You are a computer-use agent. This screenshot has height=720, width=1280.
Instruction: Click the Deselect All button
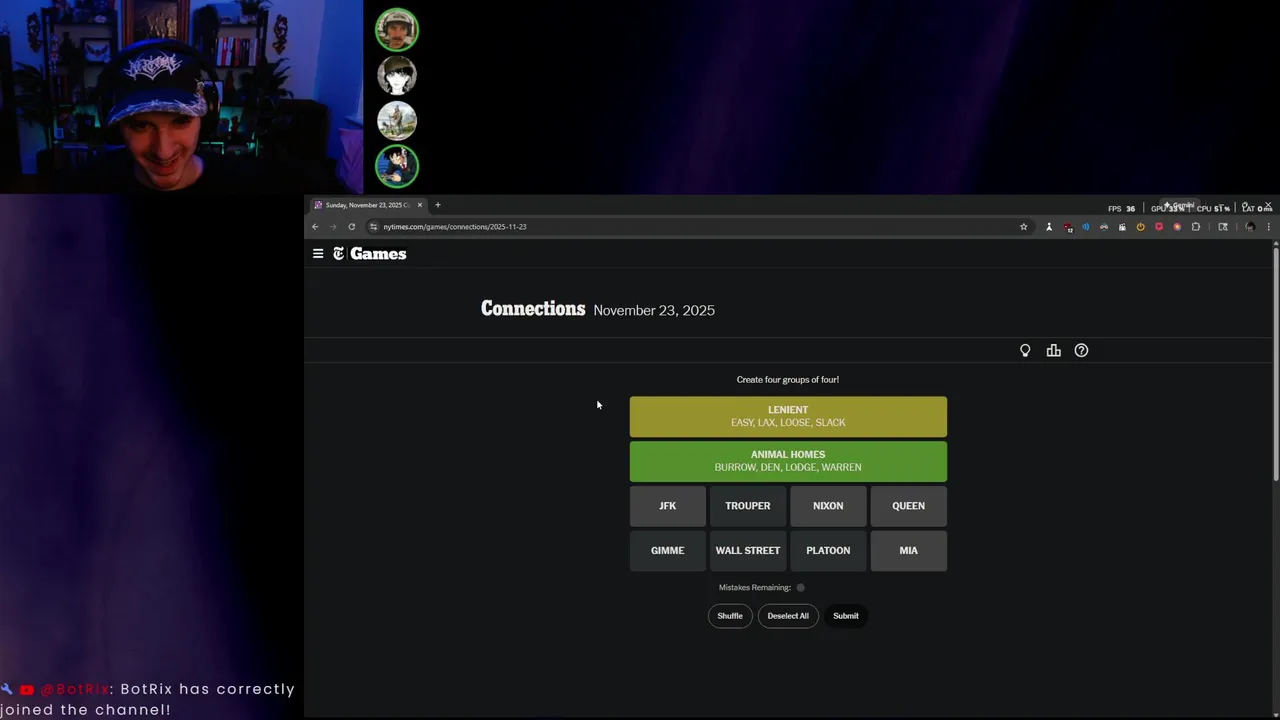pyautogui.click(x=788, y=616)
